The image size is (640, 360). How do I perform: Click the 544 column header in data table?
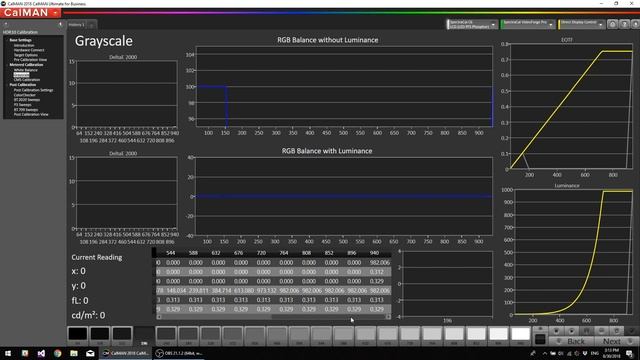[x=170, y=253]
